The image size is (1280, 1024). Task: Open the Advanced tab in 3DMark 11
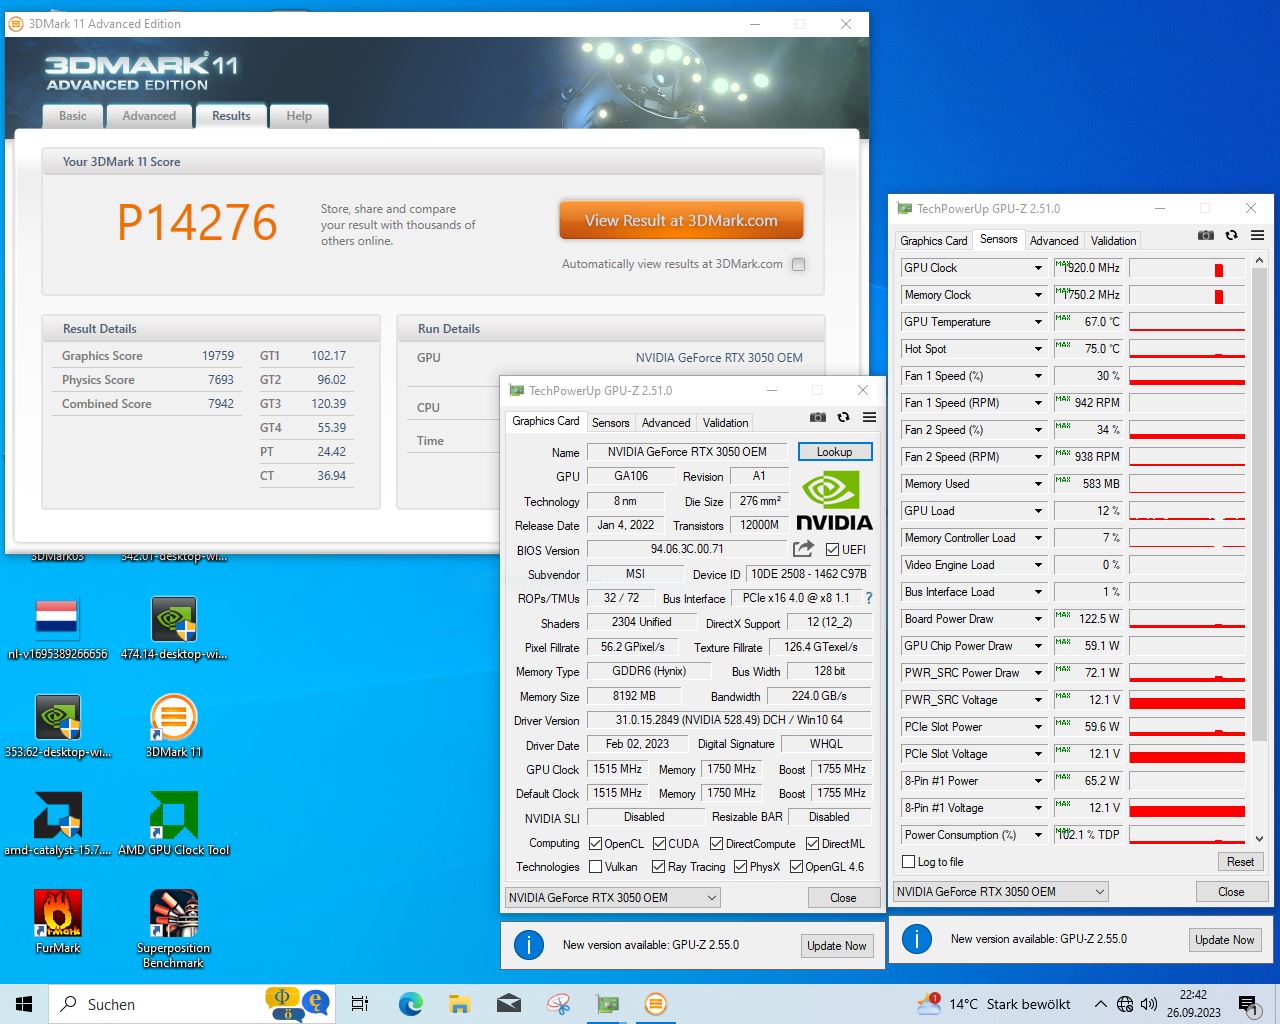[x=148, y=116]
